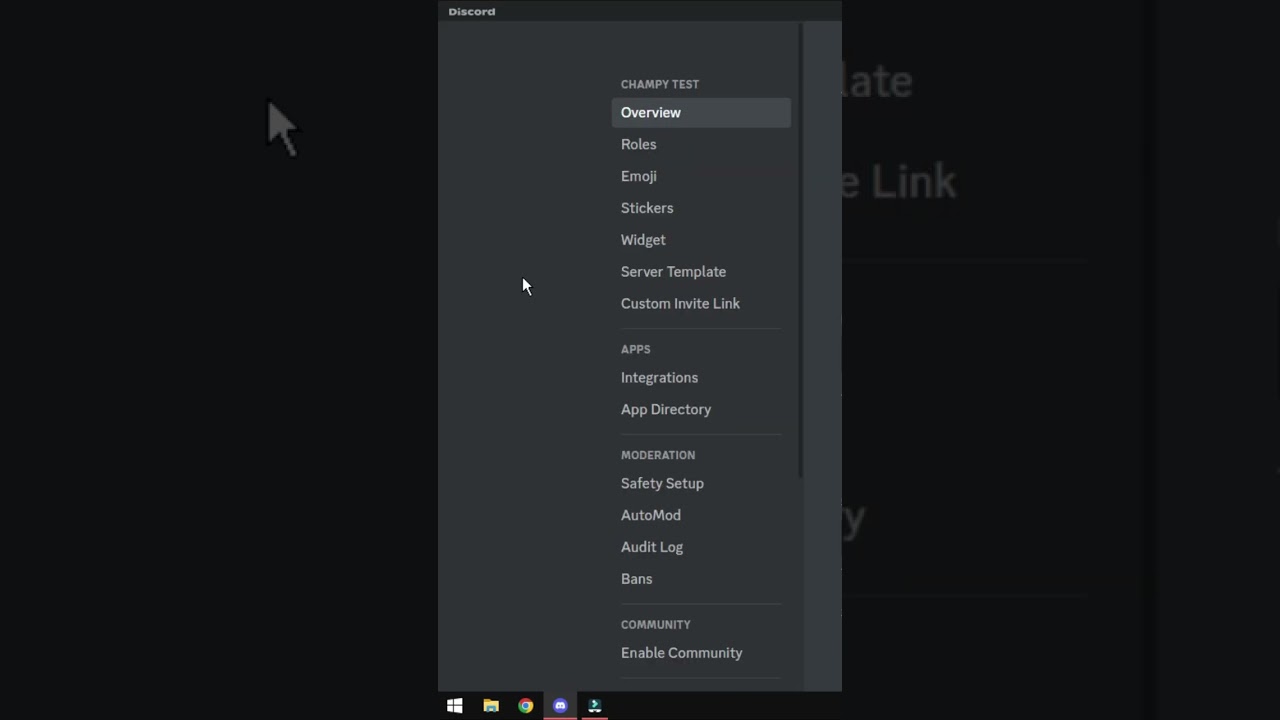This screenshot has height=720, width=1280.
Task: Click the CHAMPY TEST section header
Action: pos(660,85)
